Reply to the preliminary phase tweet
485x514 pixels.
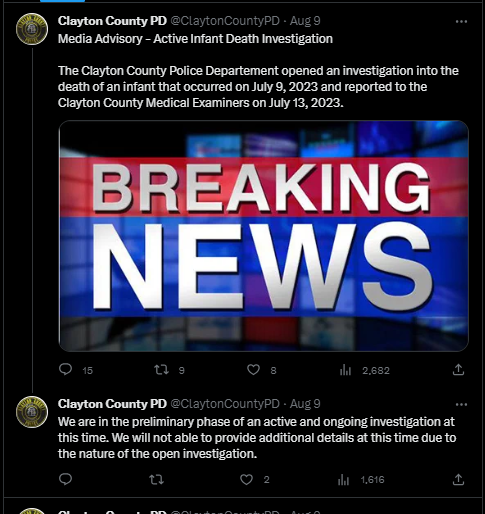(x=65, y=479)
